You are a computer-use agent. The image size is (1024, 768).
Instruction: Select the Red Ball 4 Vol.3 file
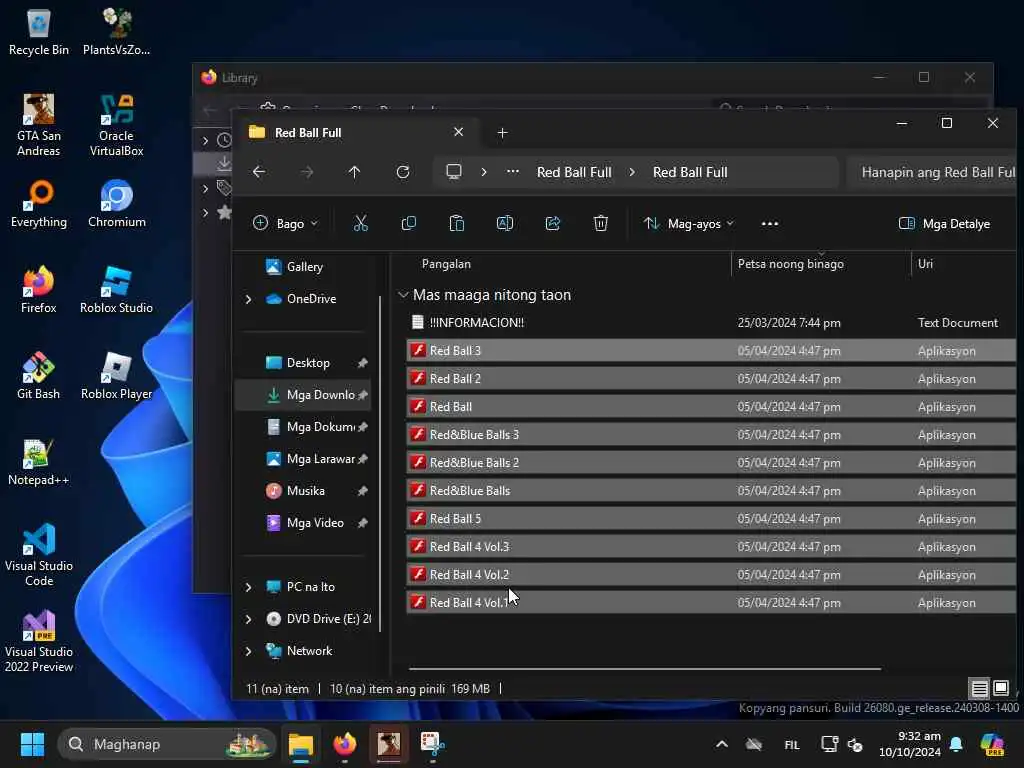[711, 547]
